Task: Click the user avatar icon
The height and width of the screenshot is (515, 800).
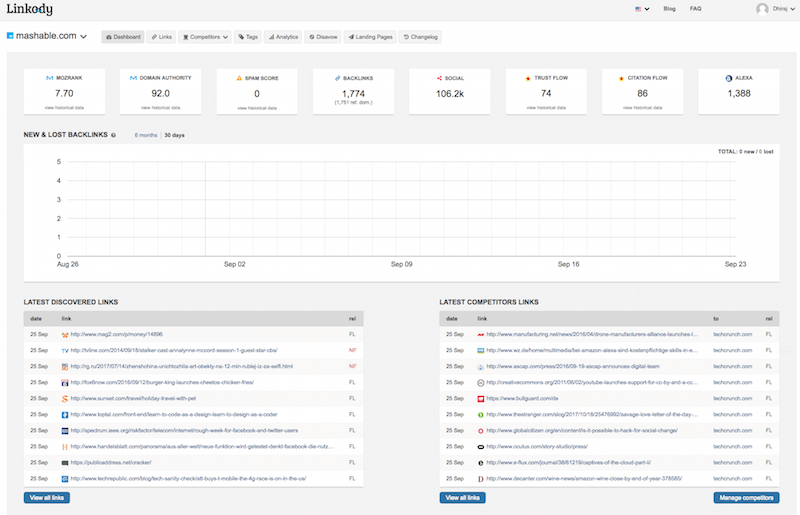Action: pyautogui.click(x=762, y=9)
